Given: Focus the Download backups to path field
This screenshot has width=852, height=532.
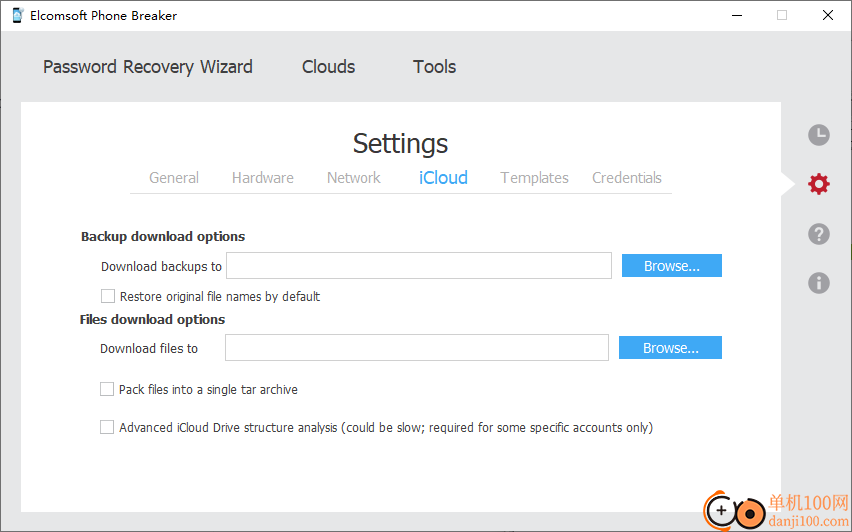Looking at the screenshot, I should pos(419,266).
